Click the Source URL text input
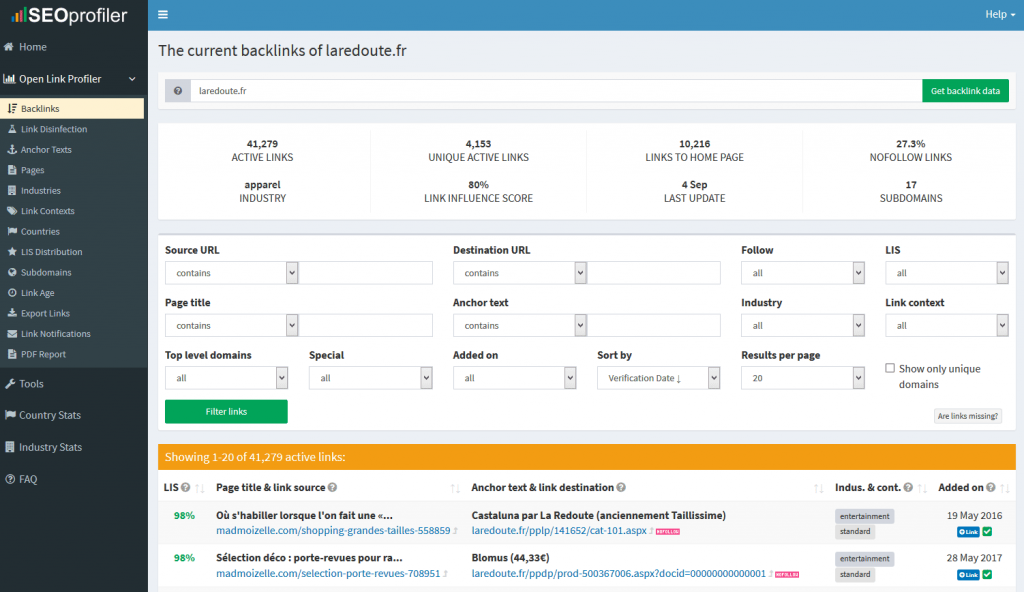The image size is (1024, 592). tap(365, 273)
